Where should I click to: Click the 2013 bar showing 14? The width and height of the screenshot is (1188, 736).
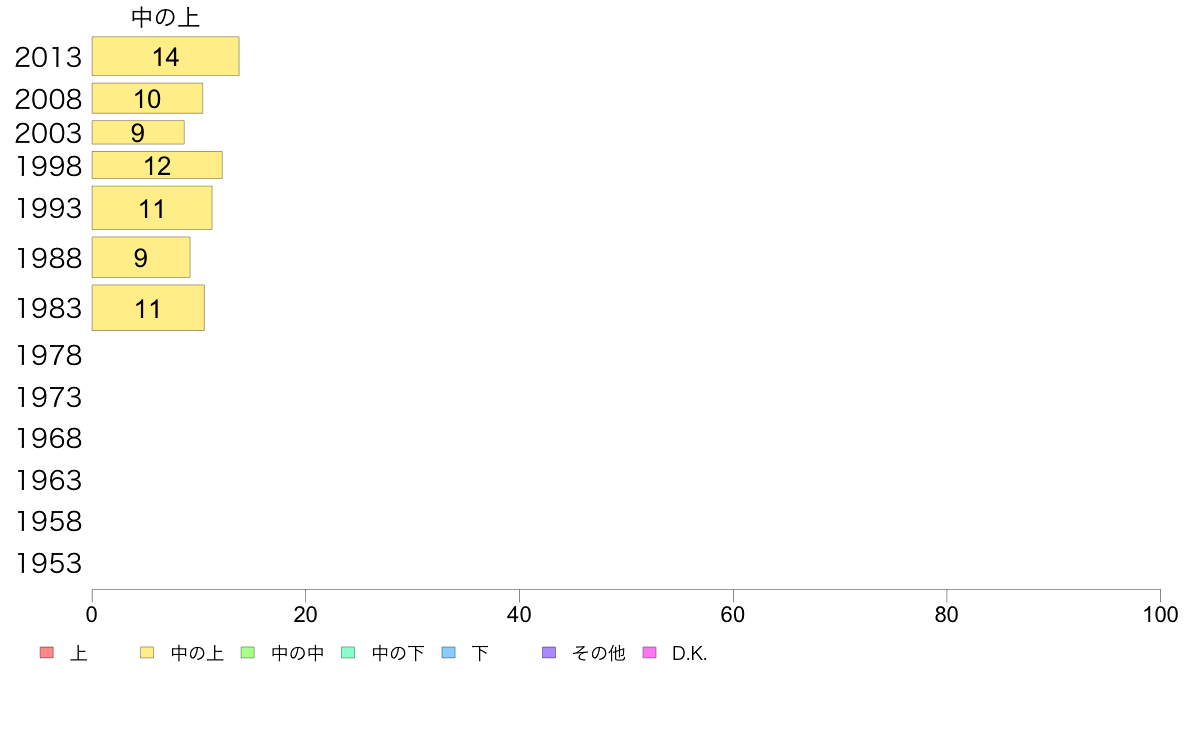pyautogui.click(x=166, y=56)
